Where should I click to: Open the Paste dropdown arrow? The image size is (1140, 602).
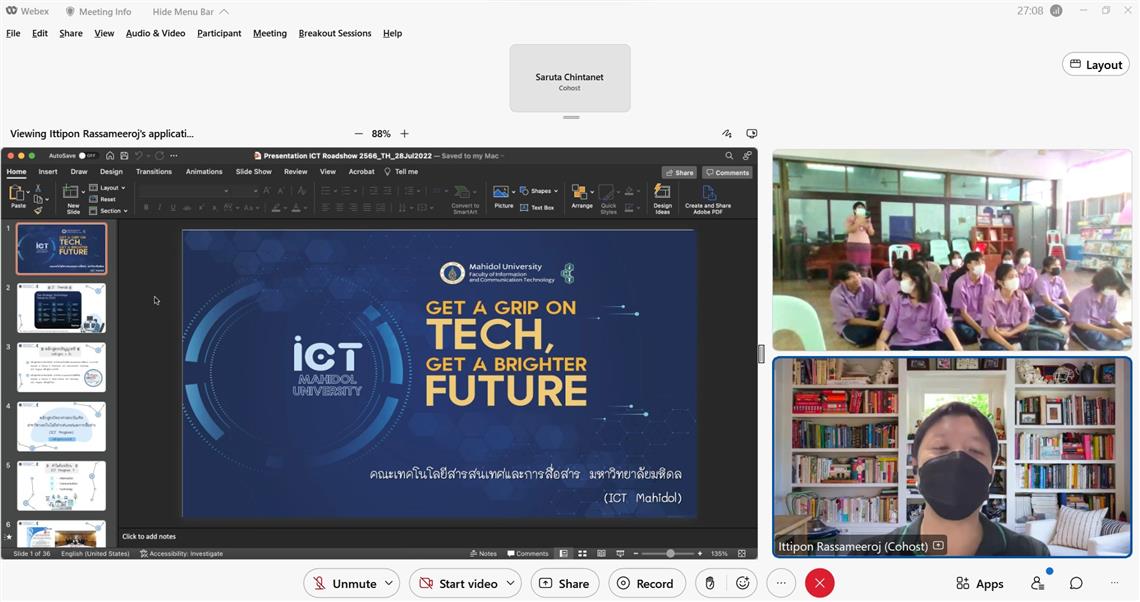pos(28,192)
